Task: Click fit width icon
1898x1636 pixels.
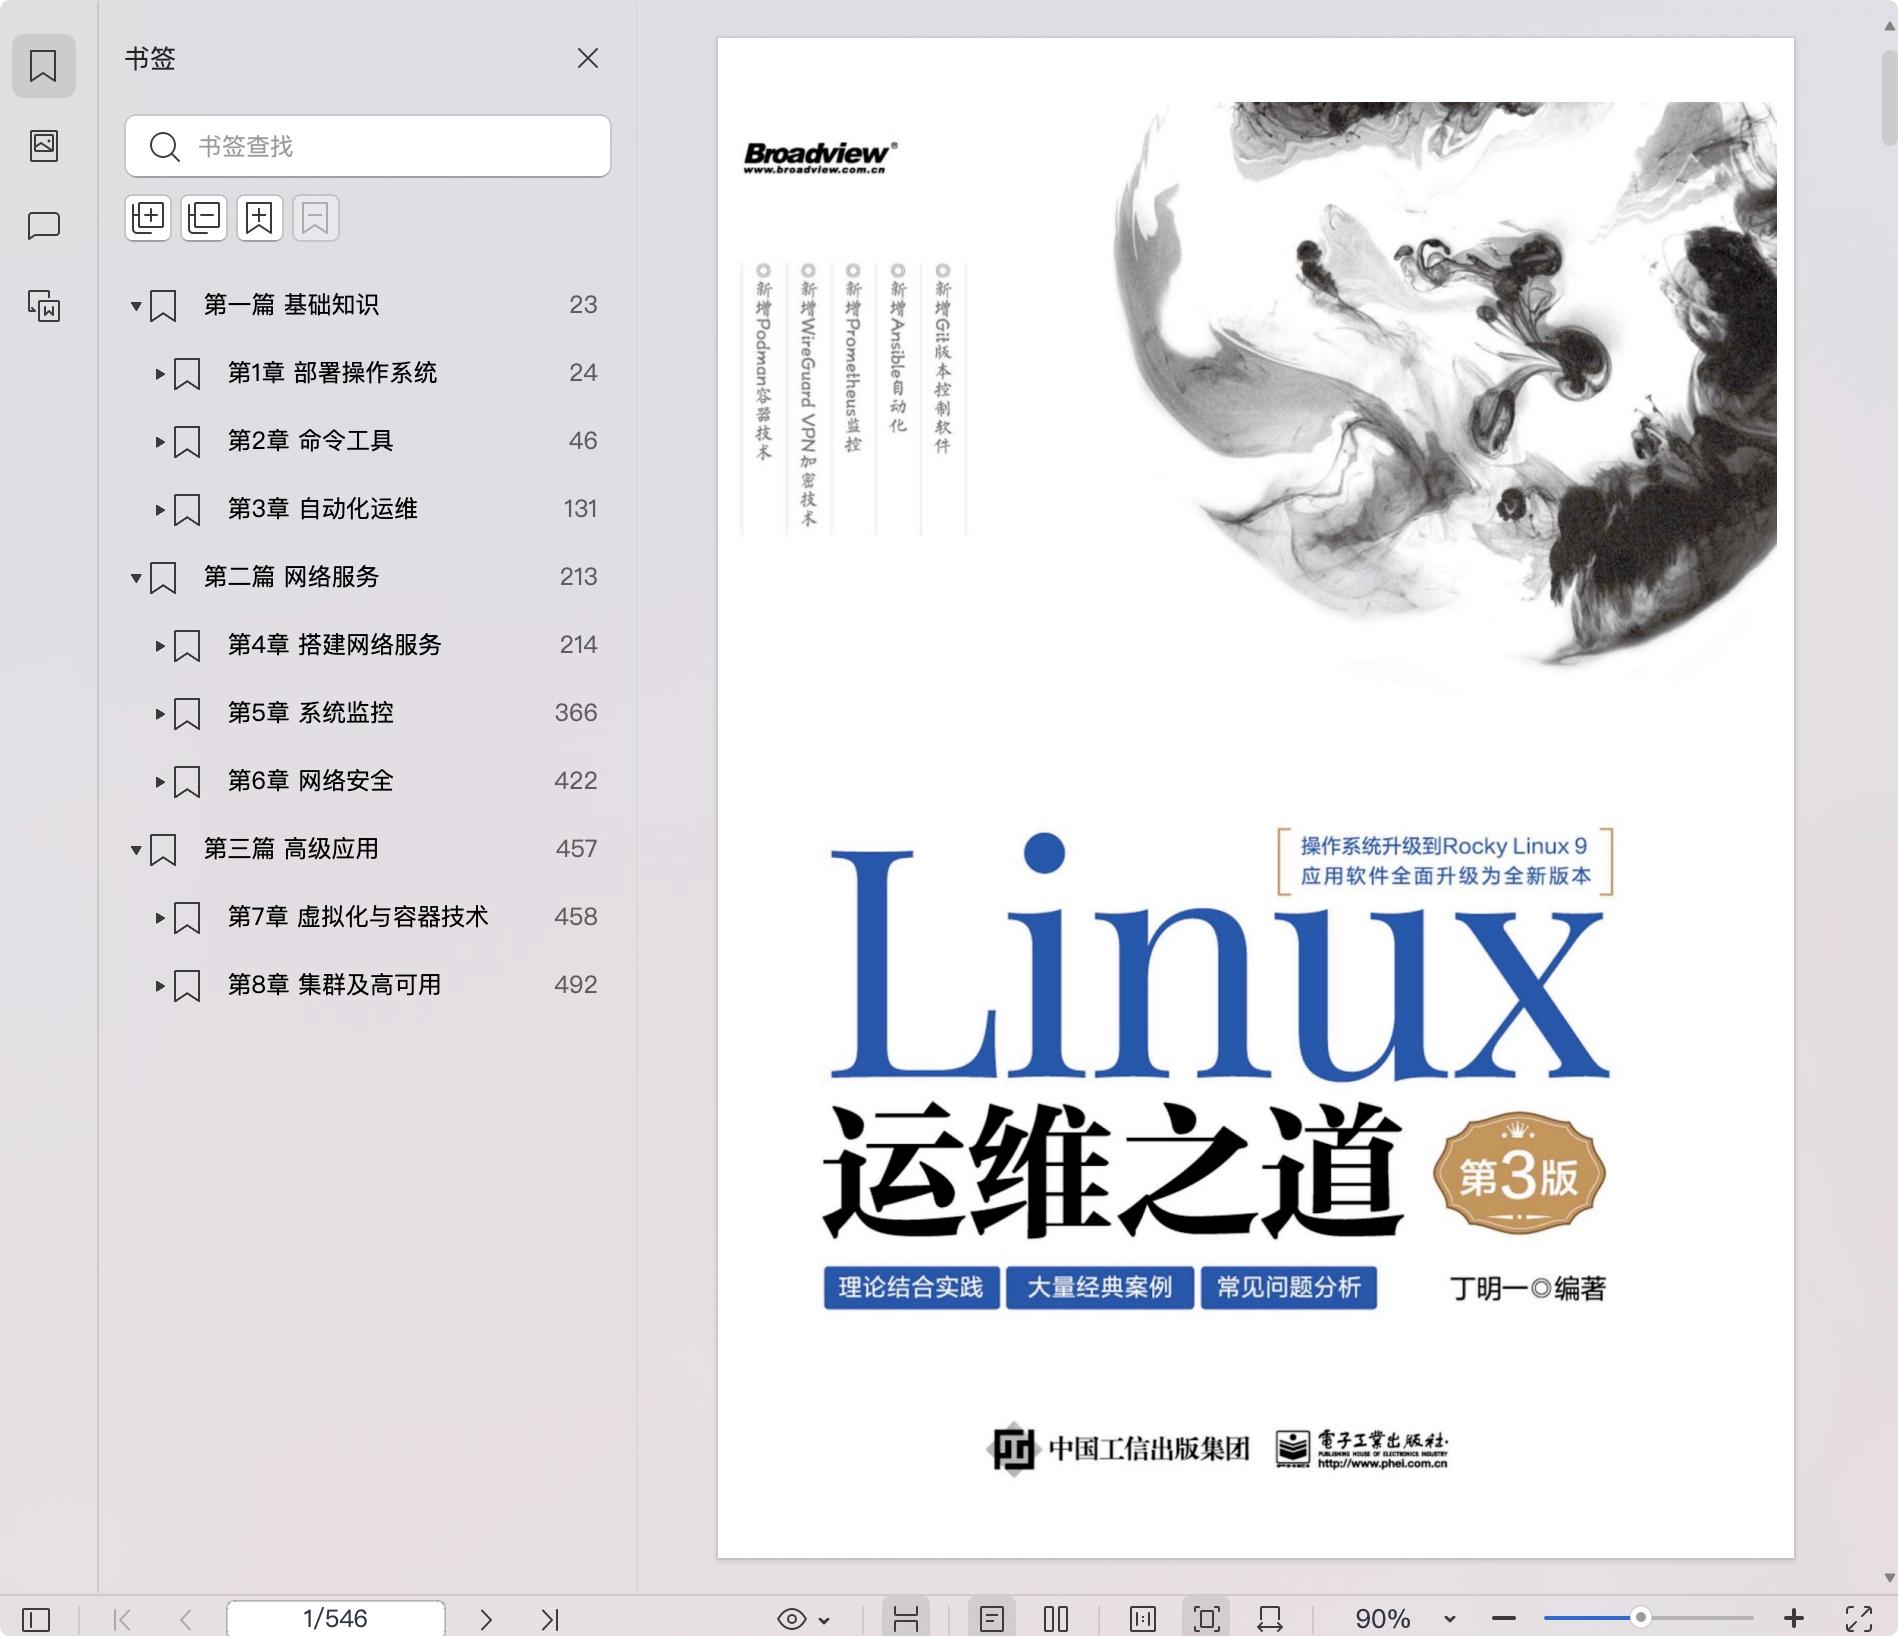Action: point(1270,1619)
